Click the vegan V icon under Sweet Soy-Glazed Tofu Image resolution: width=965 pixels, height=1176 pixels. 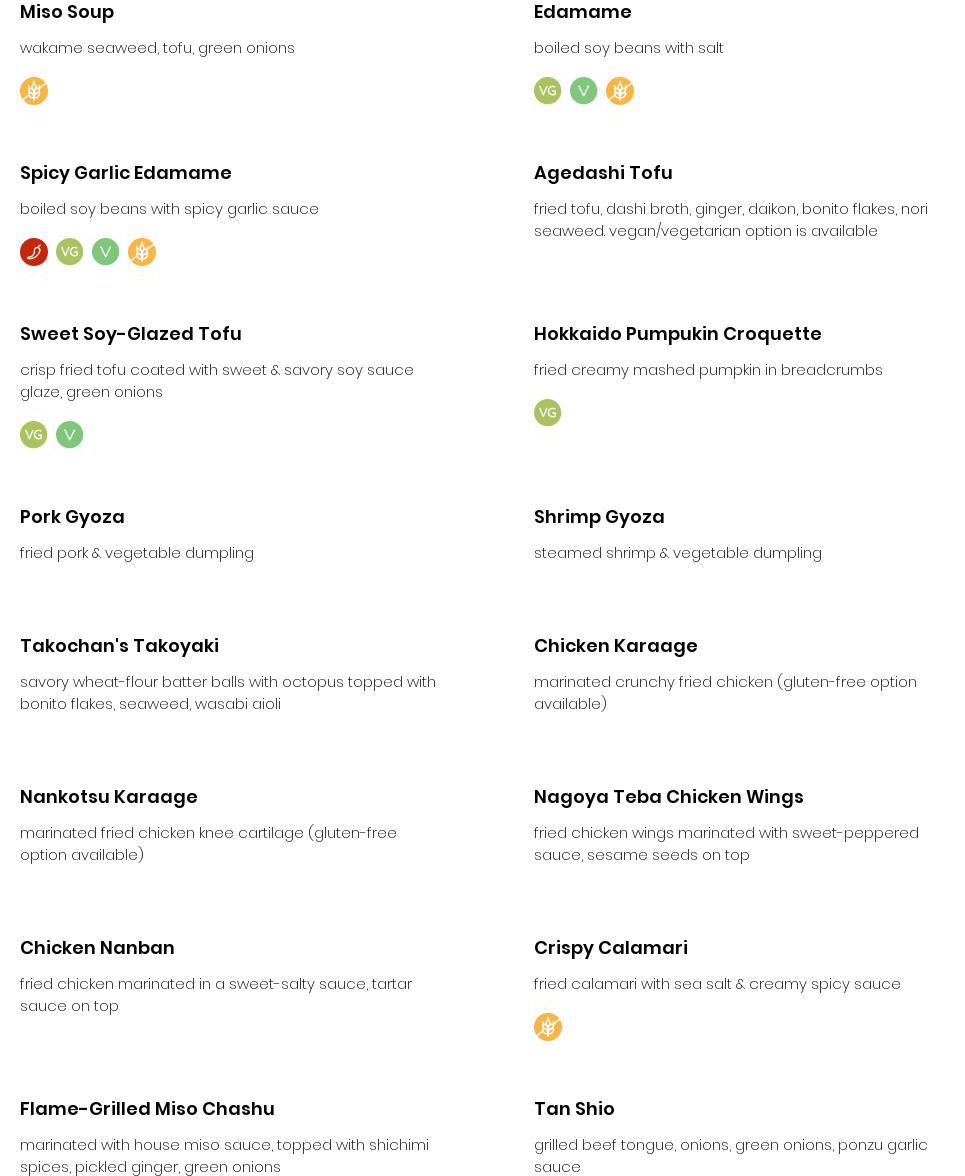(x=70, y=435)
